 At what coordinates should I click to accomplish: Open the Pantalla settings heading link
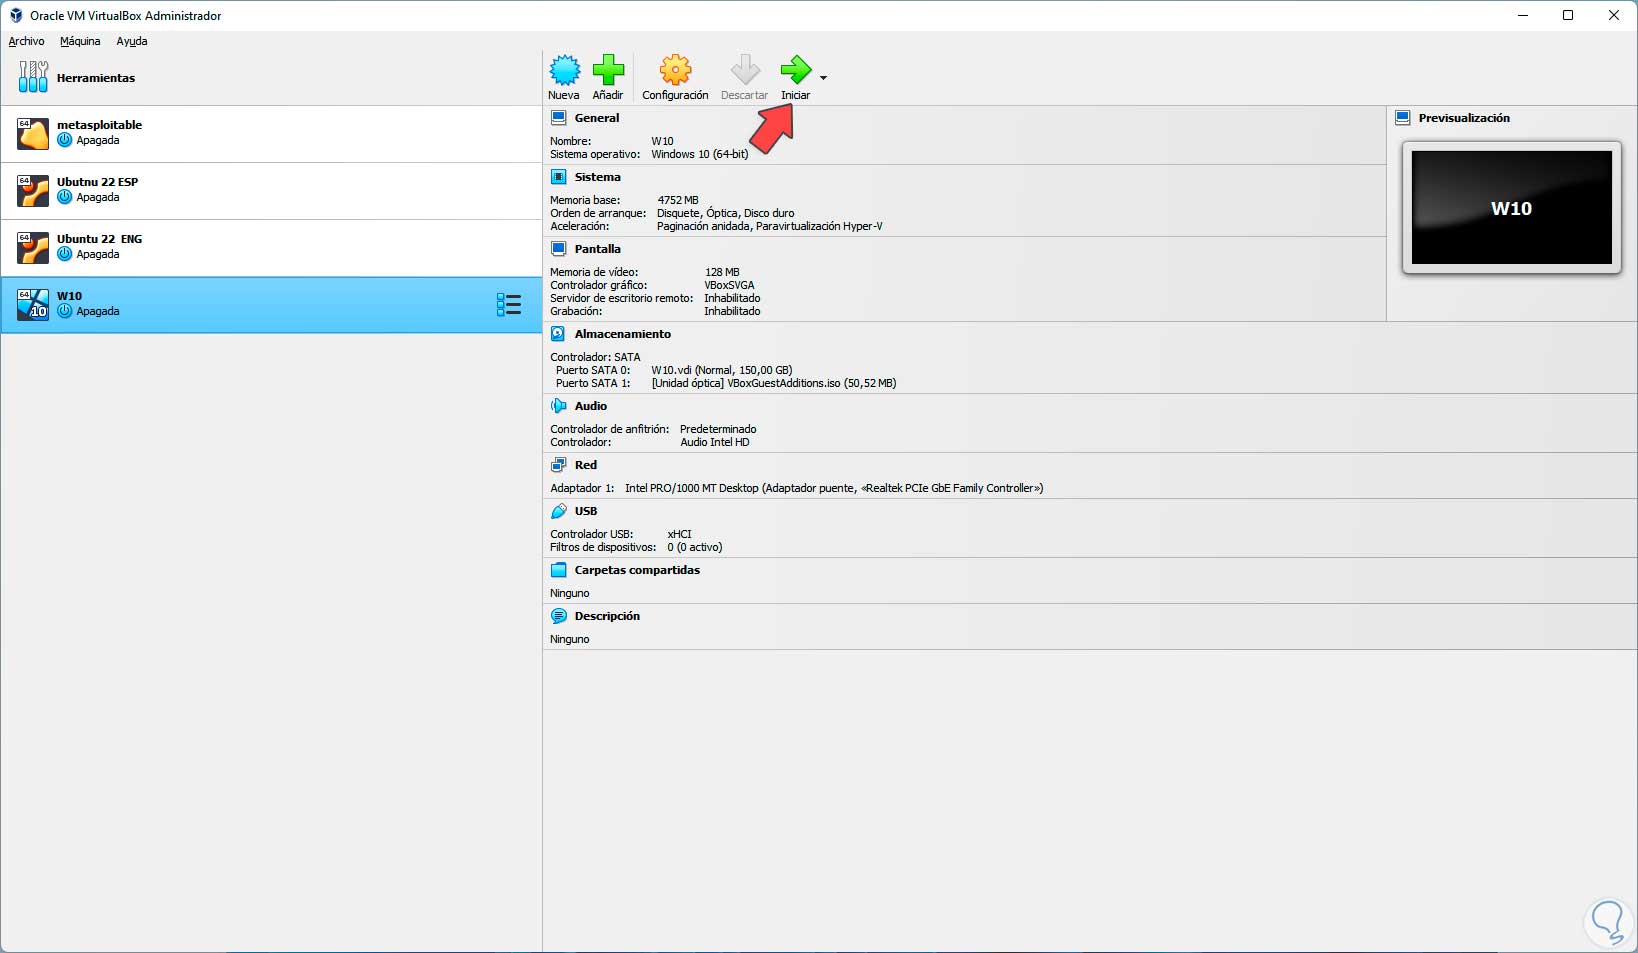pos(597,249)
